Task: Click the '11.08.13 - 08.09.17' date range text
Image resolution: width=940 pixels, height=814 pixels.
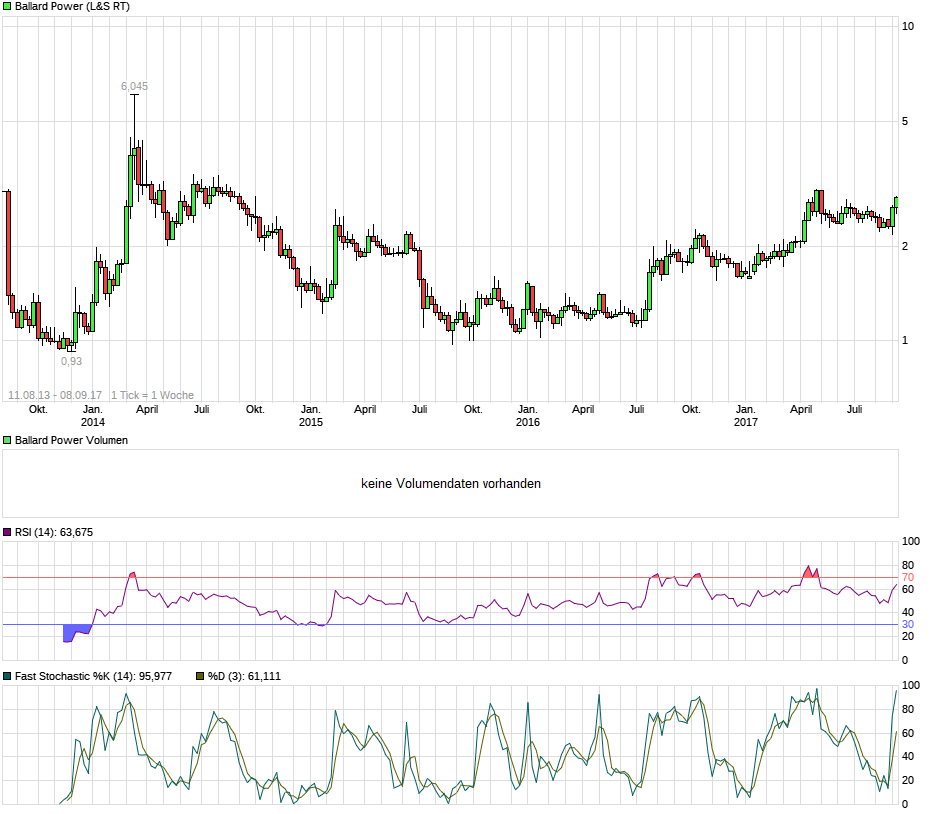Action: [55, 395]
